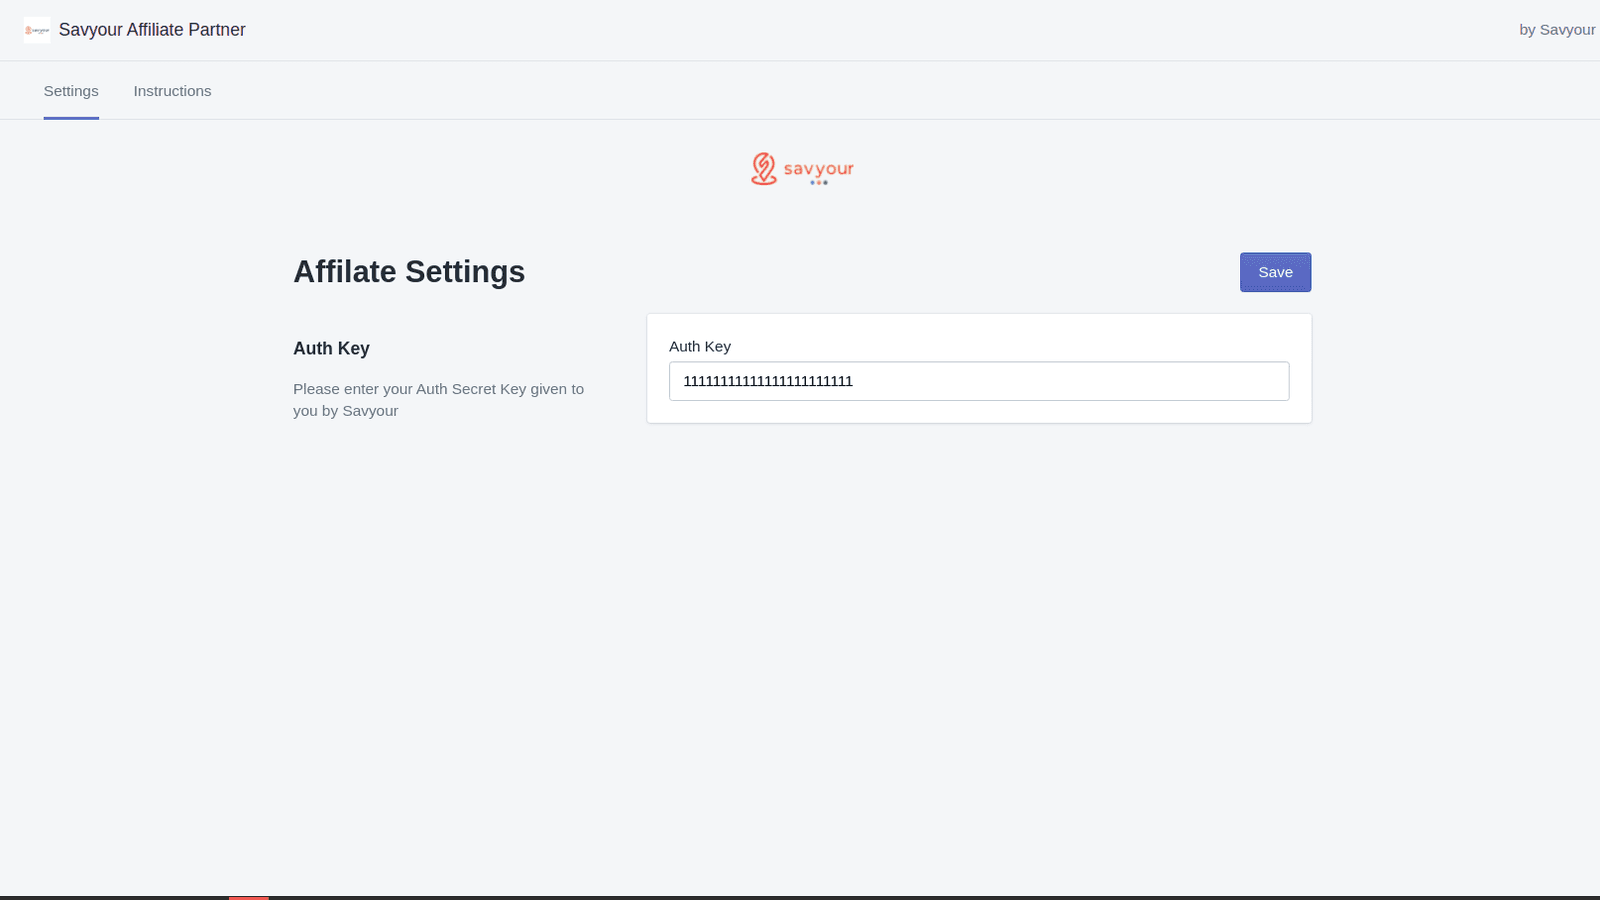Select the entered Auth Key value
Screen dimensions: 1600x900
[768, 381]
